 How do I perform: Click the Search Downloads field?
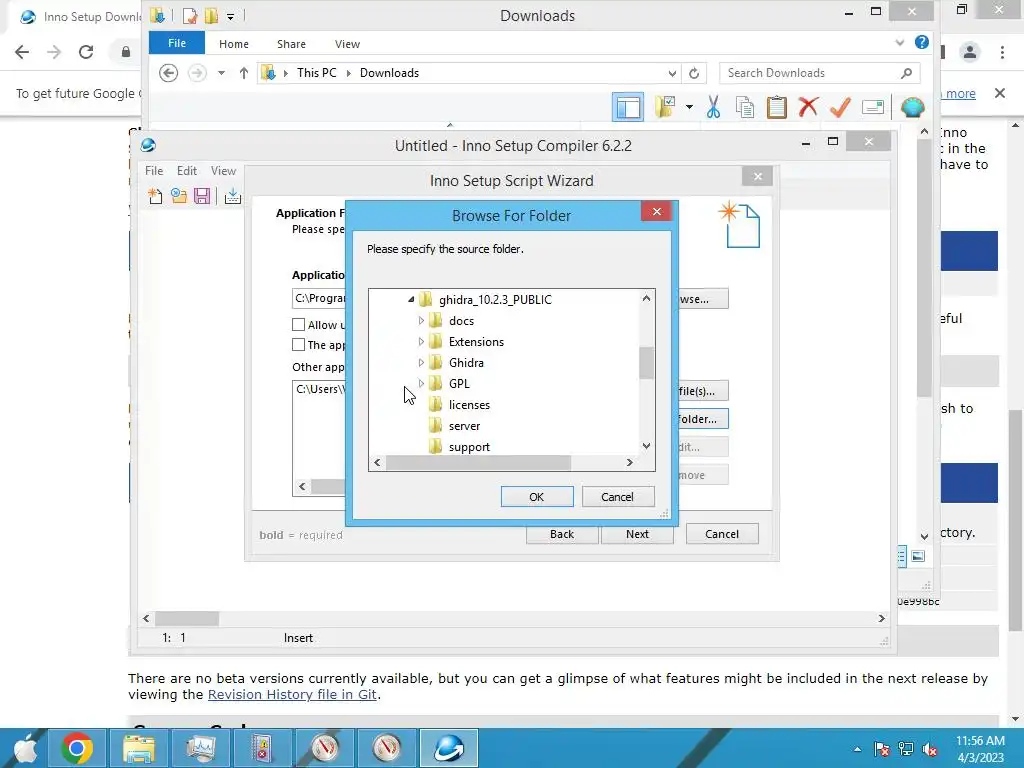point(820,73)
